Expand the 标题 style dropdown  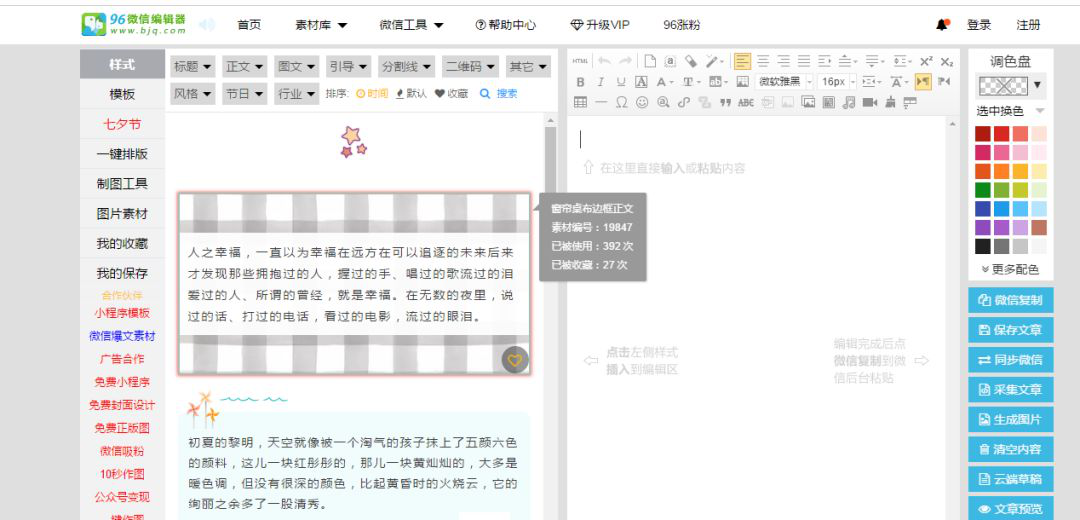coord(193,67)
